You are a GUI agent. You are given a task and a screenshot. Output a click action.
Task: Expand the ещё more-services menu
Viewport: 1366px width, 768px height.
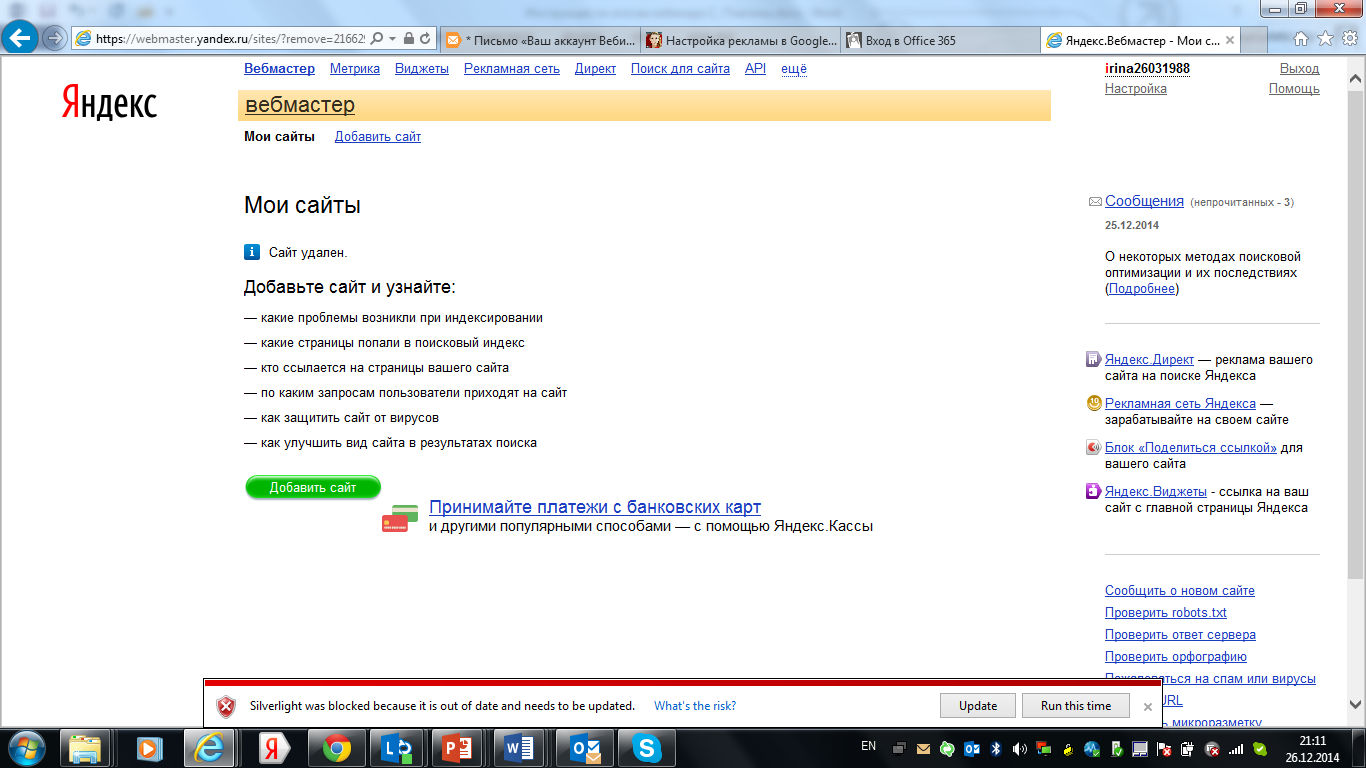tap(794, 69)
